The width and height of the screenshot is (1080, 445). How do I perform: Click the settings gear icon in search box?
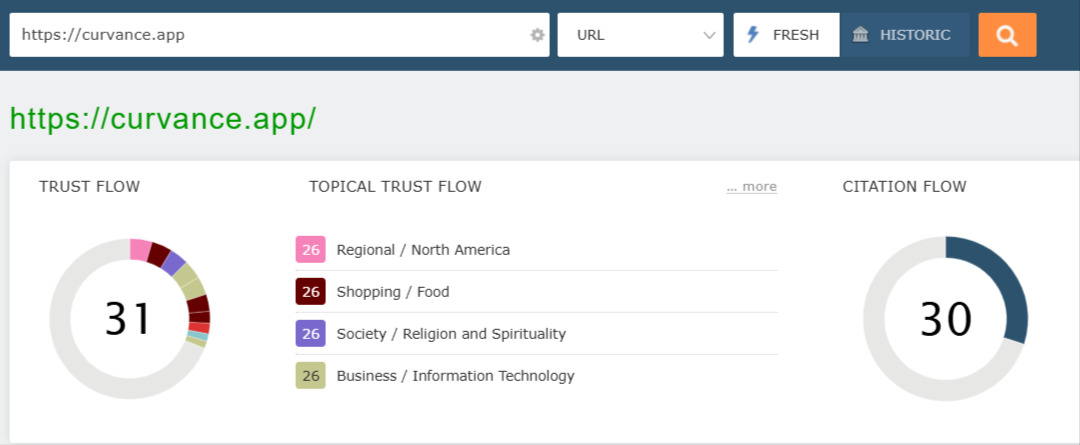[537, 35]
